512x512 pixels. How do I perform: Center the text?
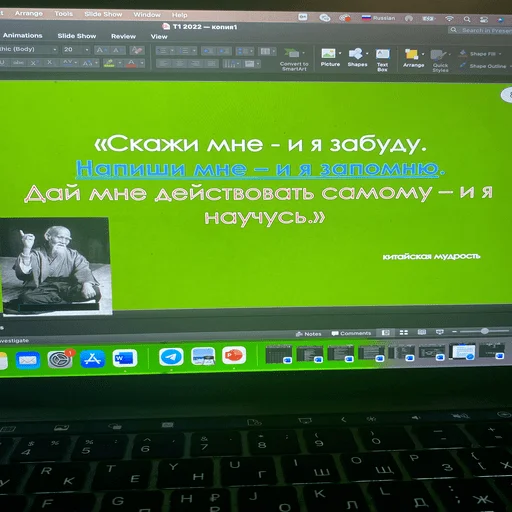pyautogui.click(x=179, y=63)
